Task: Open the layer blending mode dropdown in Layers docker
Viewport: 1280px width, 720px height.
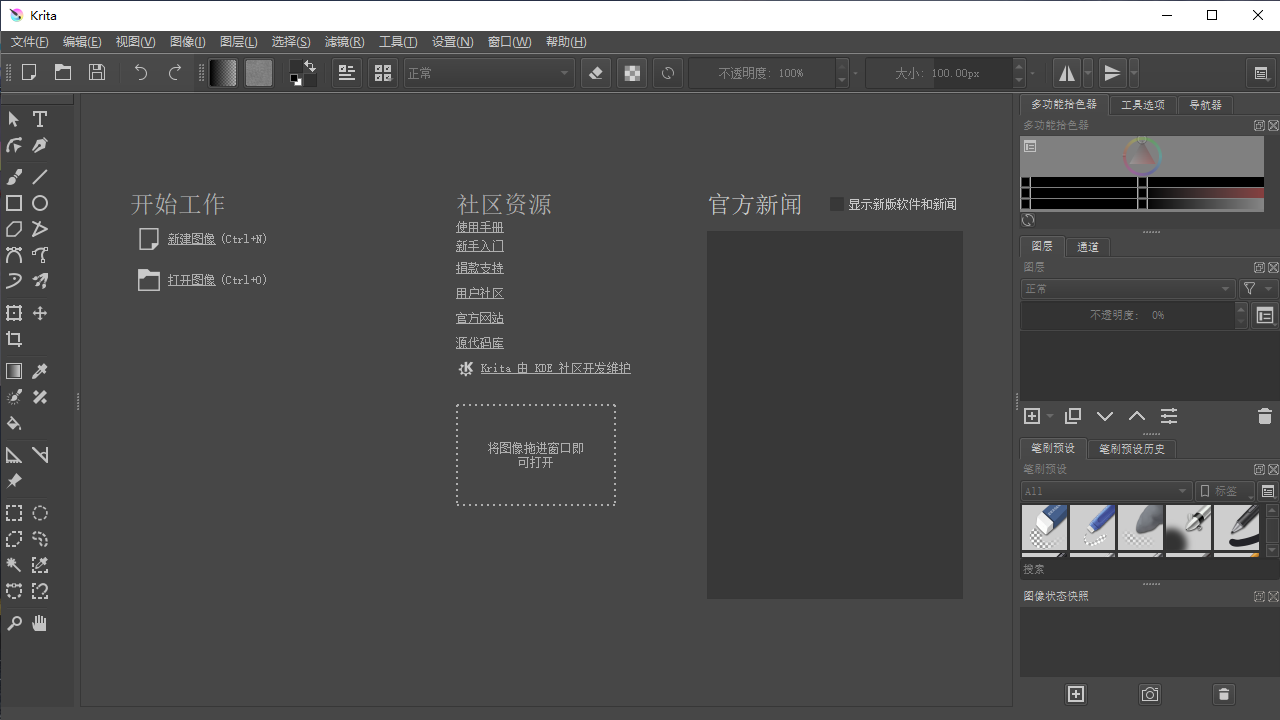Action: 1127,288
